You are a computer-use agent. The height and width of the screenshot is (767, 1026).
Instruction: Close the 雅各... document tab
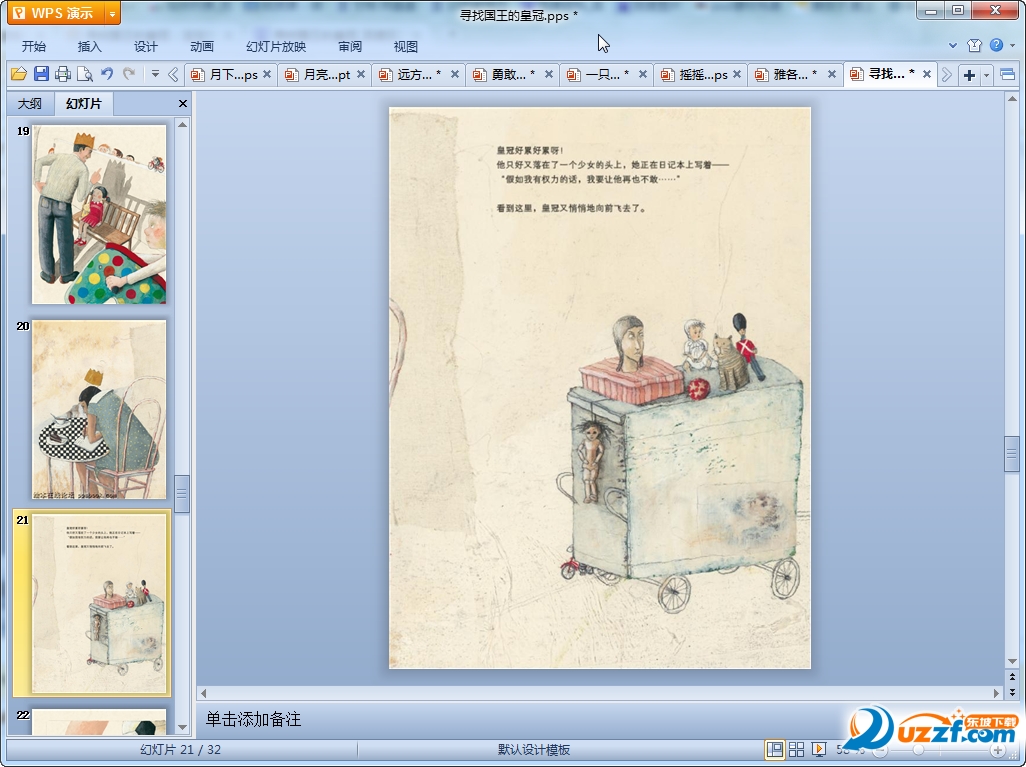click(x=832, y=75)
